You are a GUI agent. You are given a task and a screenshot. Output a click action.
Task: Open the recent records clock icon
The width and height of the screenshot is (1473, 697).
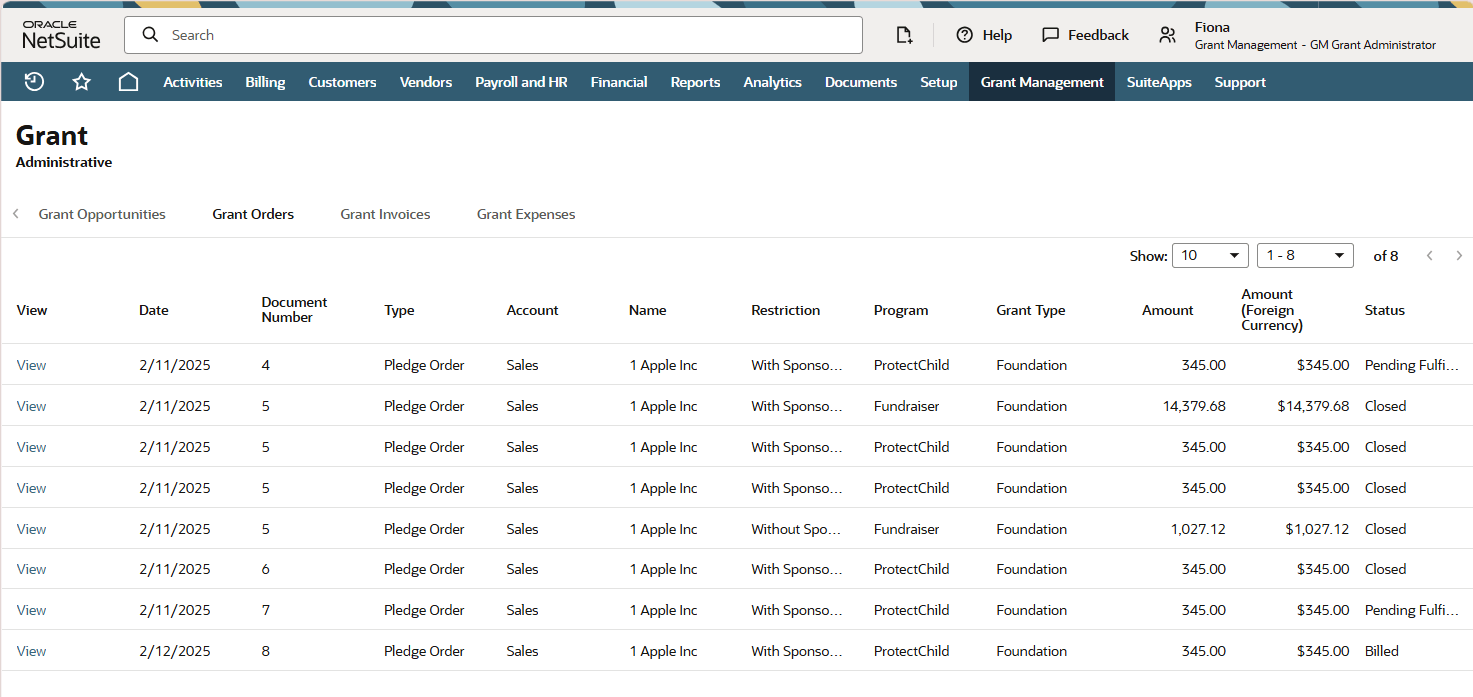(33, 81)
